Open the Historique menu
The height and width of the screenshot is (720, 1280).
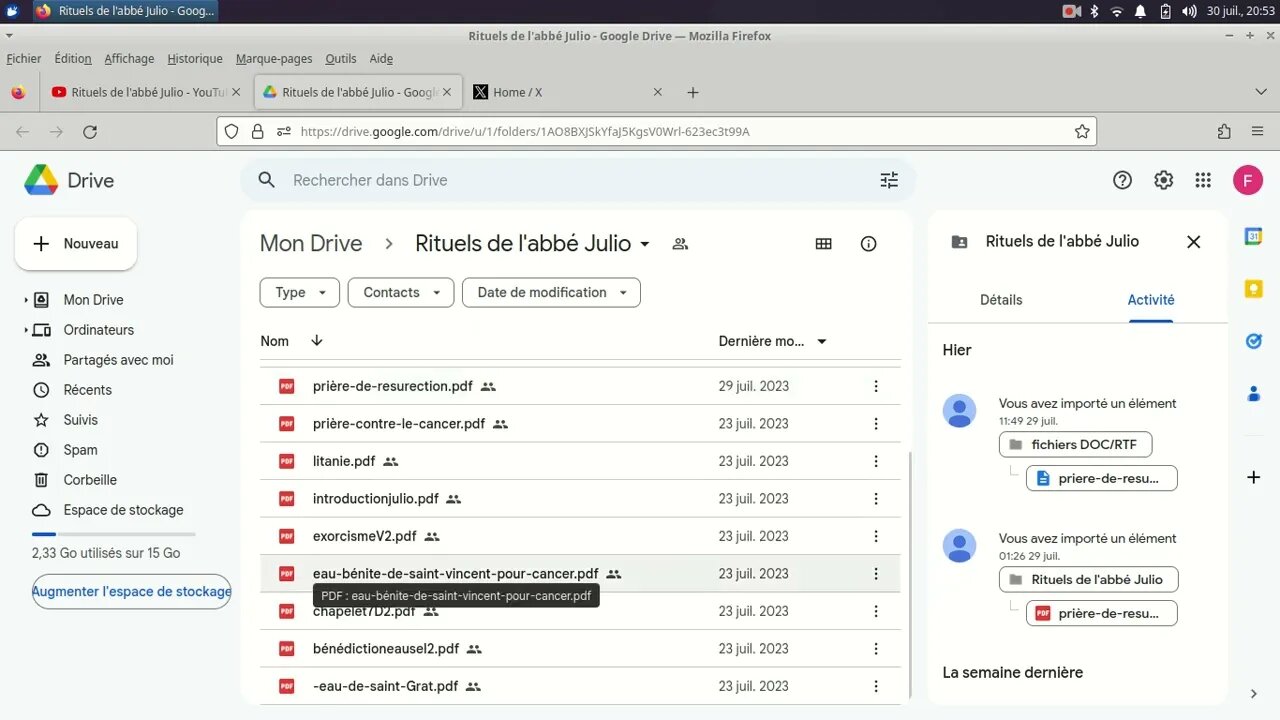195,59
